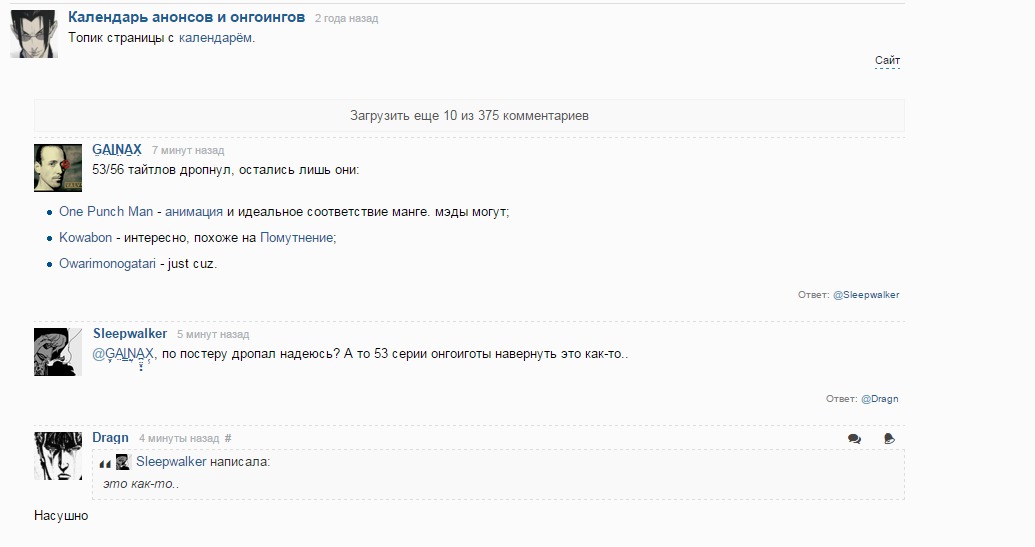Open the Owarimonogatari link
The width and height of the screenshot is (1035, 547).
106,264
